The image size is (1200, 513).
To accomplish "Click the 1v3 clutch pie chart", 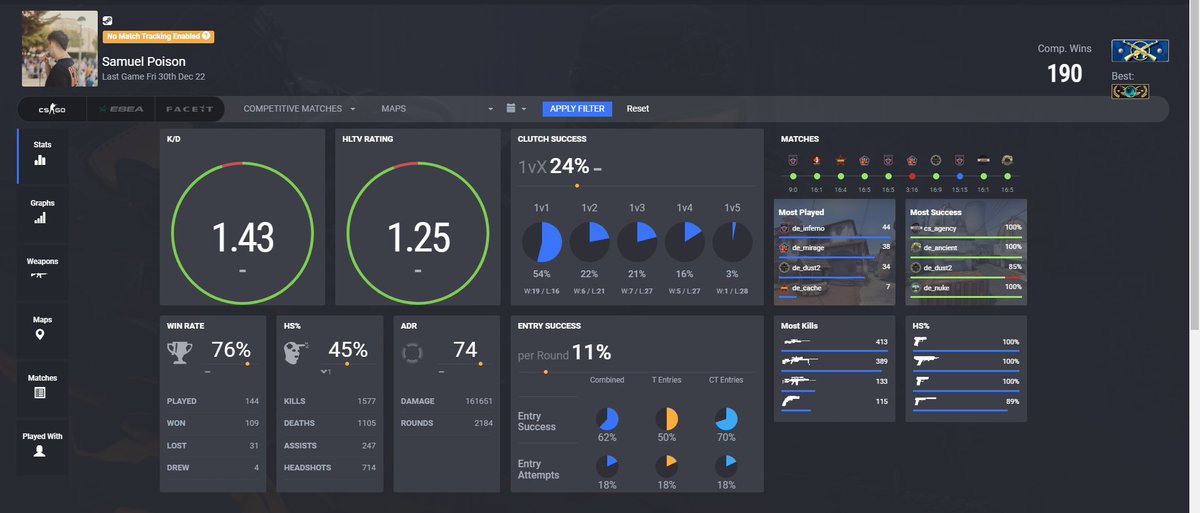I will 637,242.
